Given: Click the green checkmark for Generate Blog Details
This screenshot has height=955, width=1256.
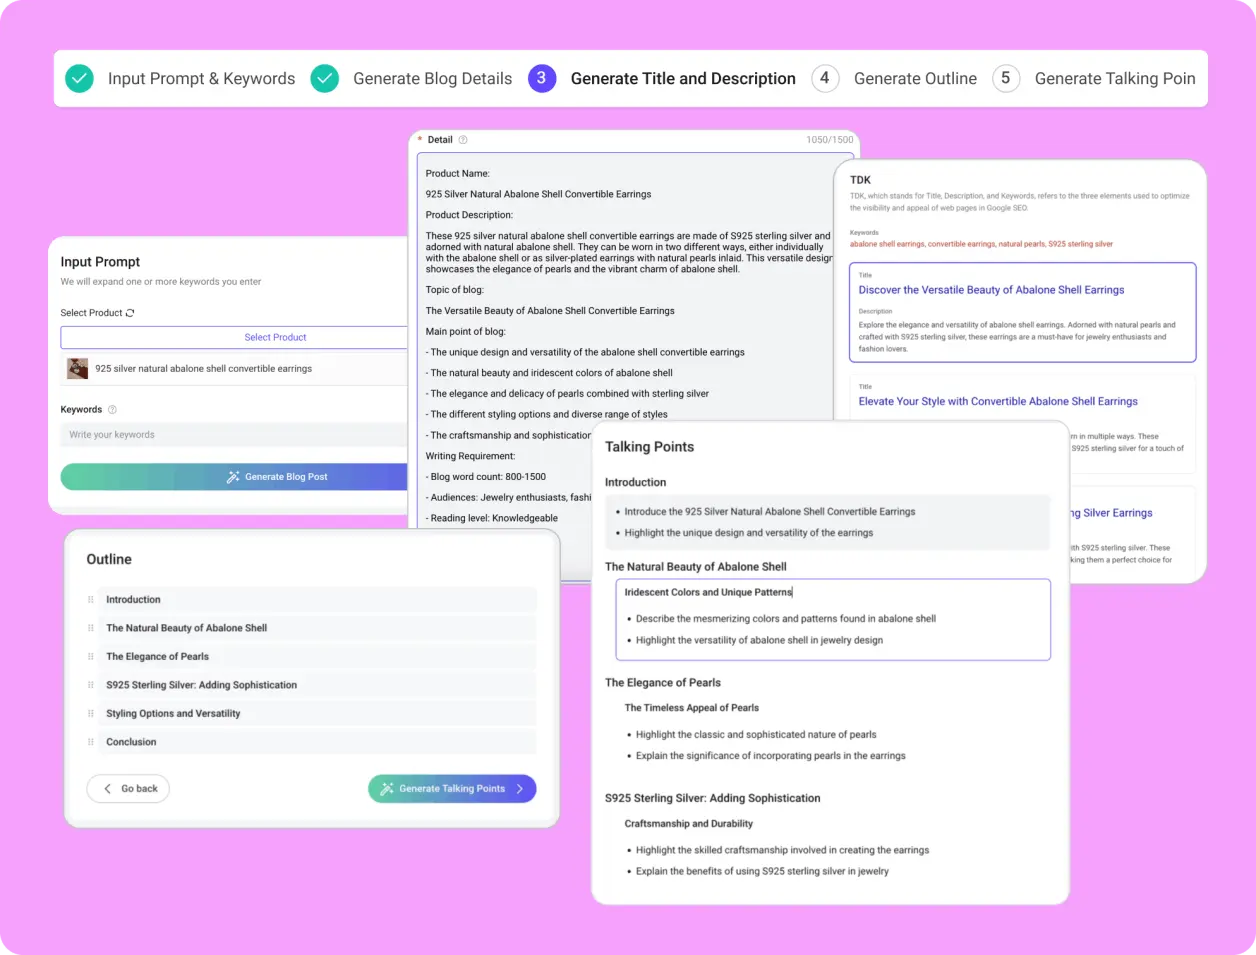Looking at the screenshot, I should (324, 79).
